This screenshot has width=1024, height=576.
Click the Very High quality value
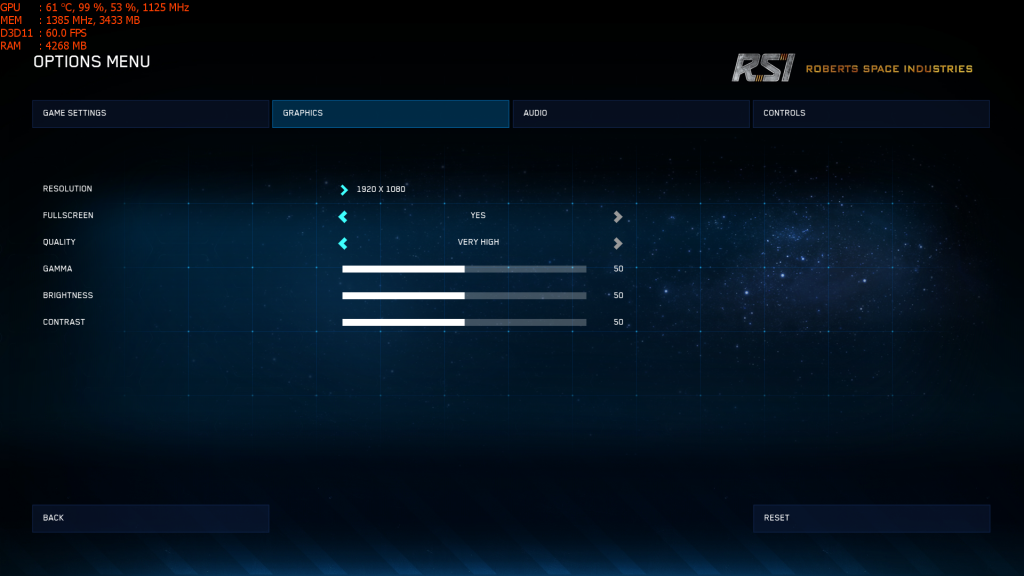(478, 242)
